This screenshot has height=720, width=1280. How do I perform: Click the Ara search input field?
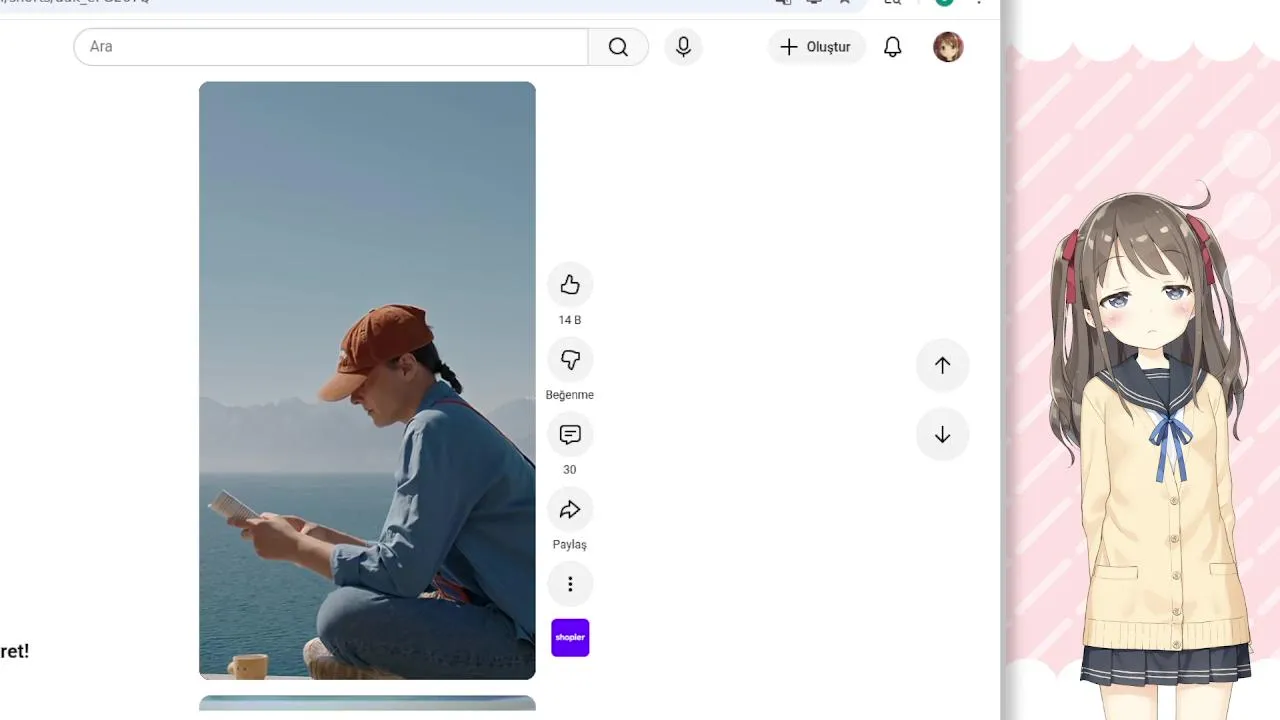coord(331,47)
